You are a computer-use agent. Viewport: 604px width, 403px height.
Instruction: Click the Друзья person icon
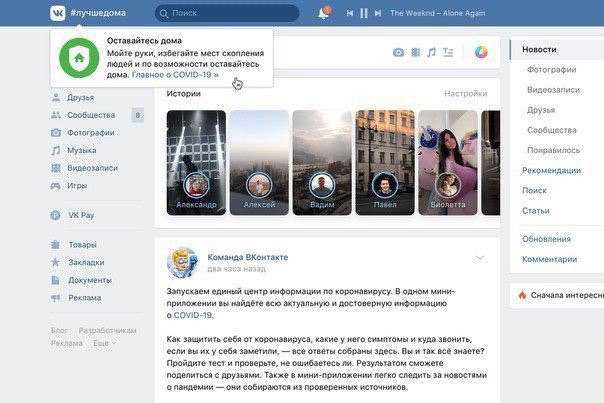[x=56, y=97]
